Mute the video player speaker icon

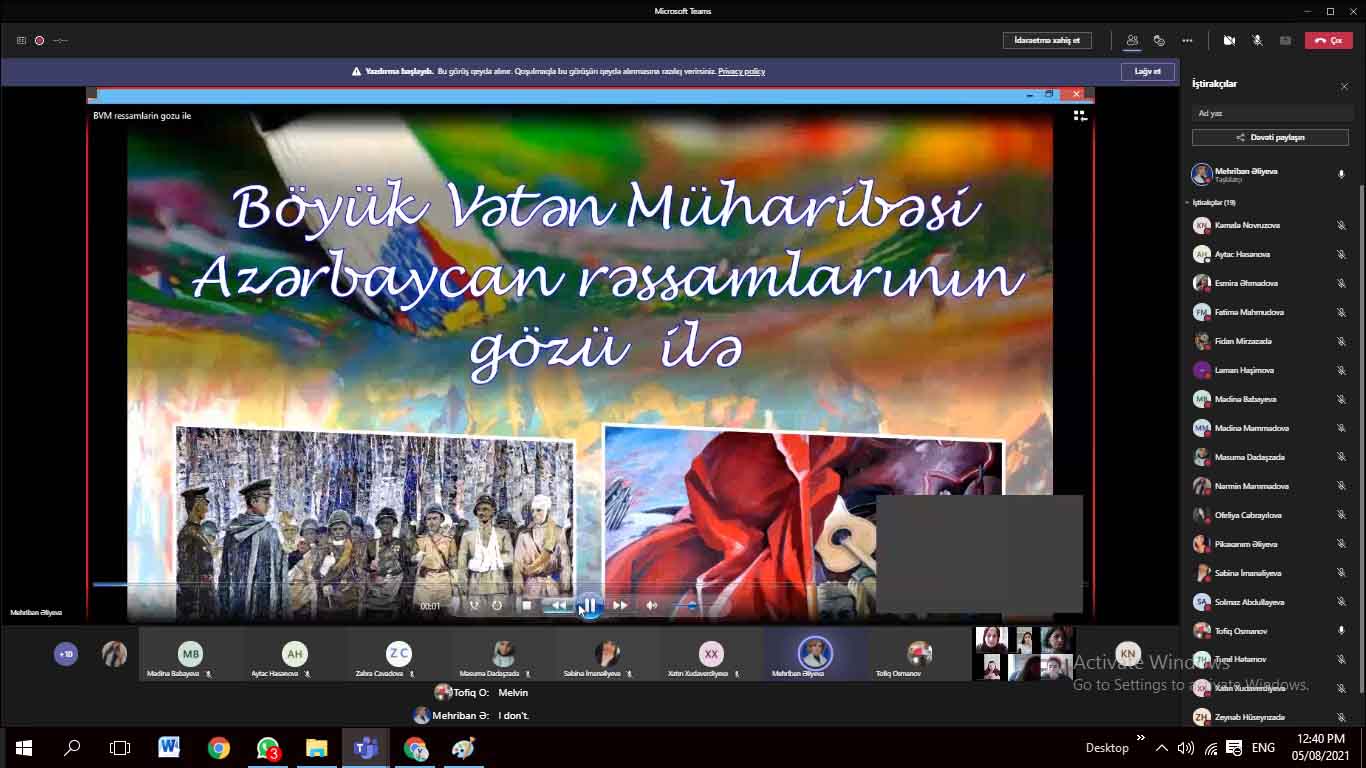[652, 606]
